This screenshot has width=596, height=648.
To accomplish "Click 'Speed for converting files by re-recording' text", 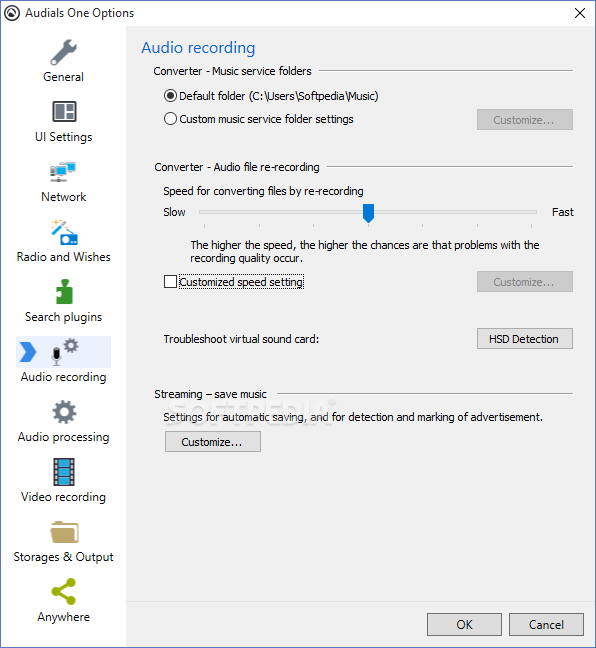I will (263, 191).
